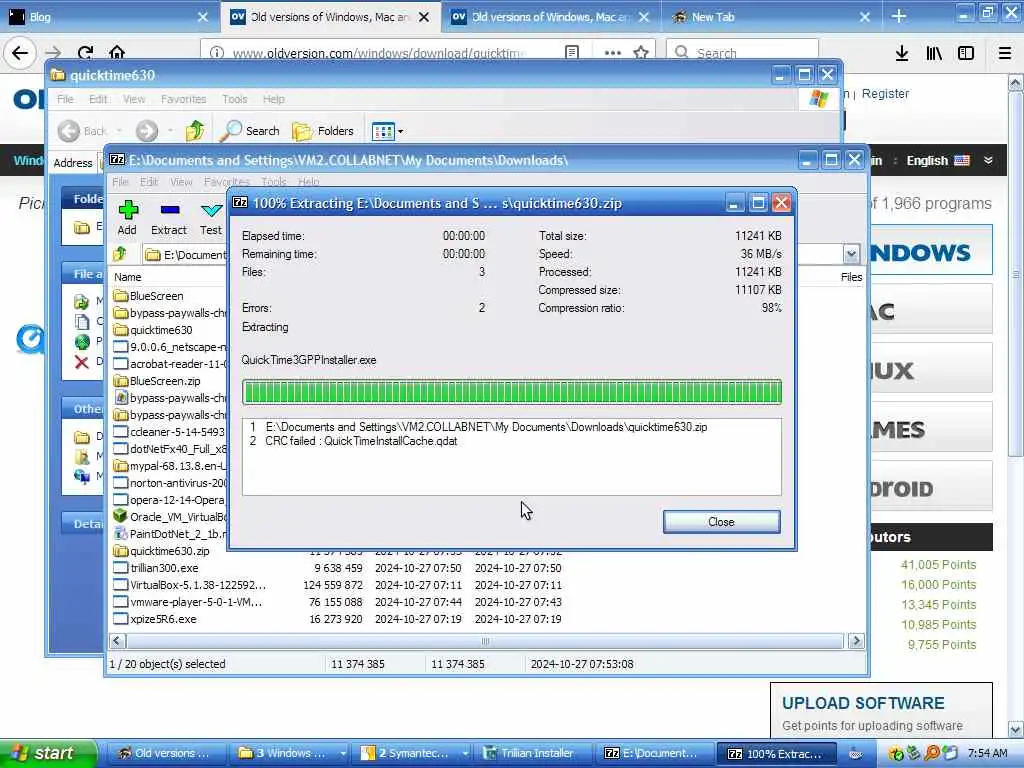This screenshot has width=1024, height=768.
Task: Toggle Firefox reader view icon
Action: pyautogui.click(x=571, y=53)
